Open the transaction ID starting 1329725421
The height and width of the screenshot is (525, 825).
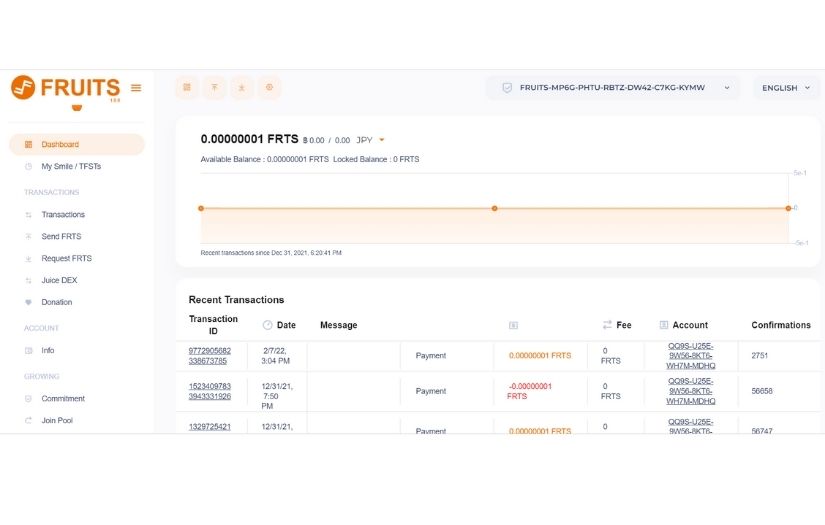pos(209,427)
